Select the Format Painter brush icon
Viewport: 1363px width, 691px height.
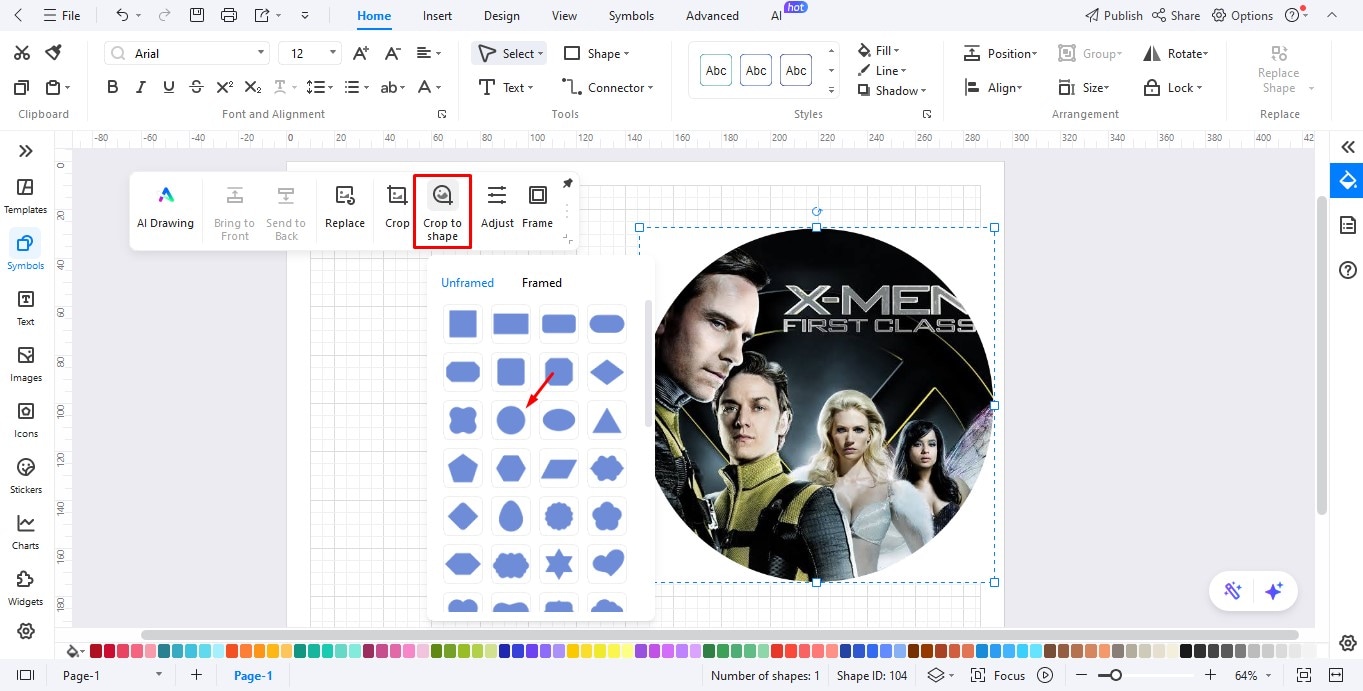[54, 52]
